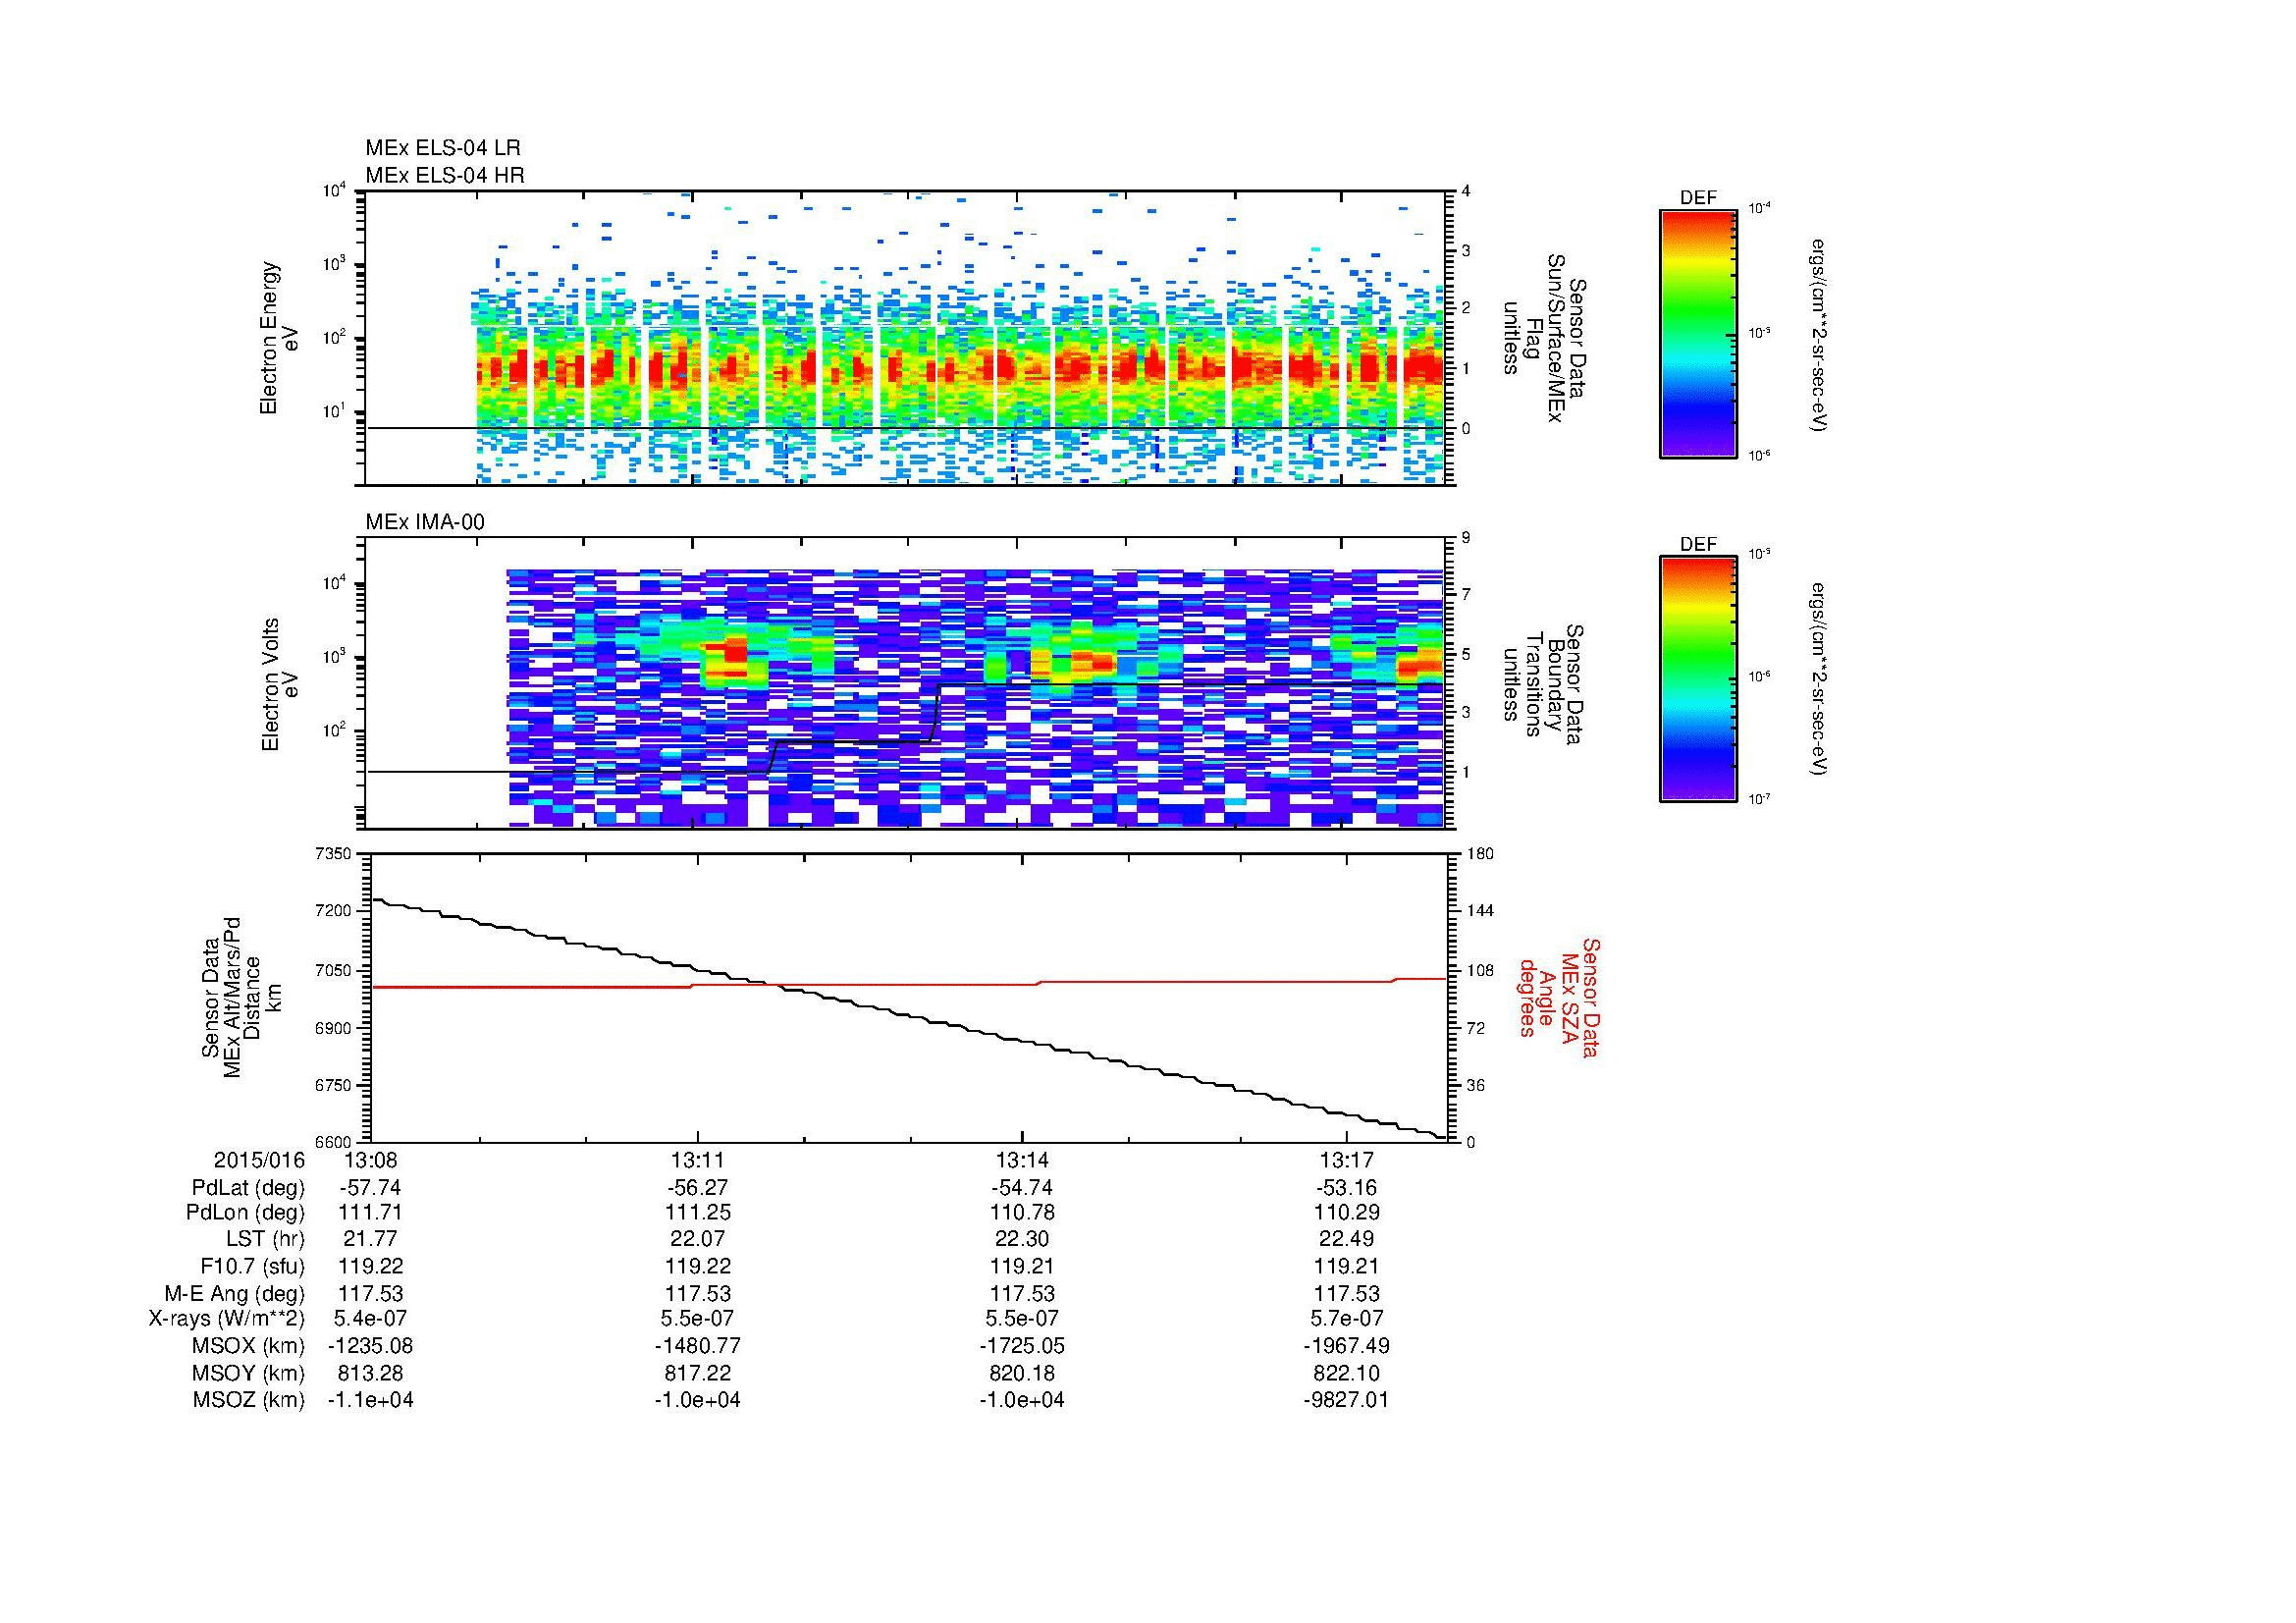Click the date label 2015/016
2296x1623 pixels.
259,1161
